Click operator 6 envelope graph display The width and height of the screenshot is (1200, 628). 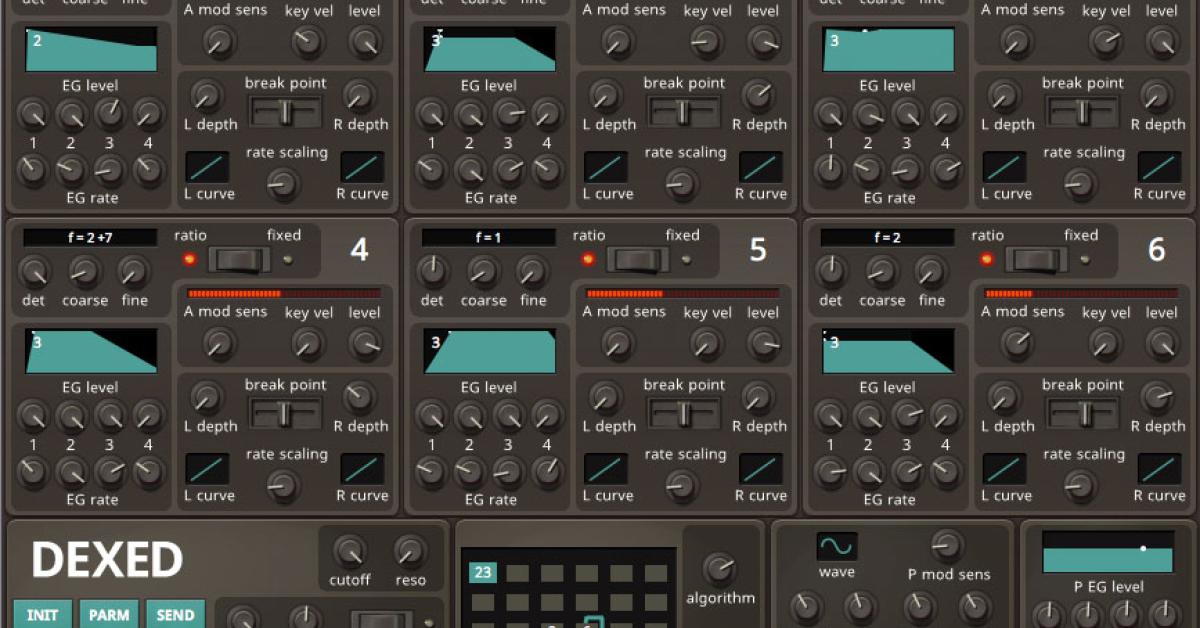(x=888, y=350)
